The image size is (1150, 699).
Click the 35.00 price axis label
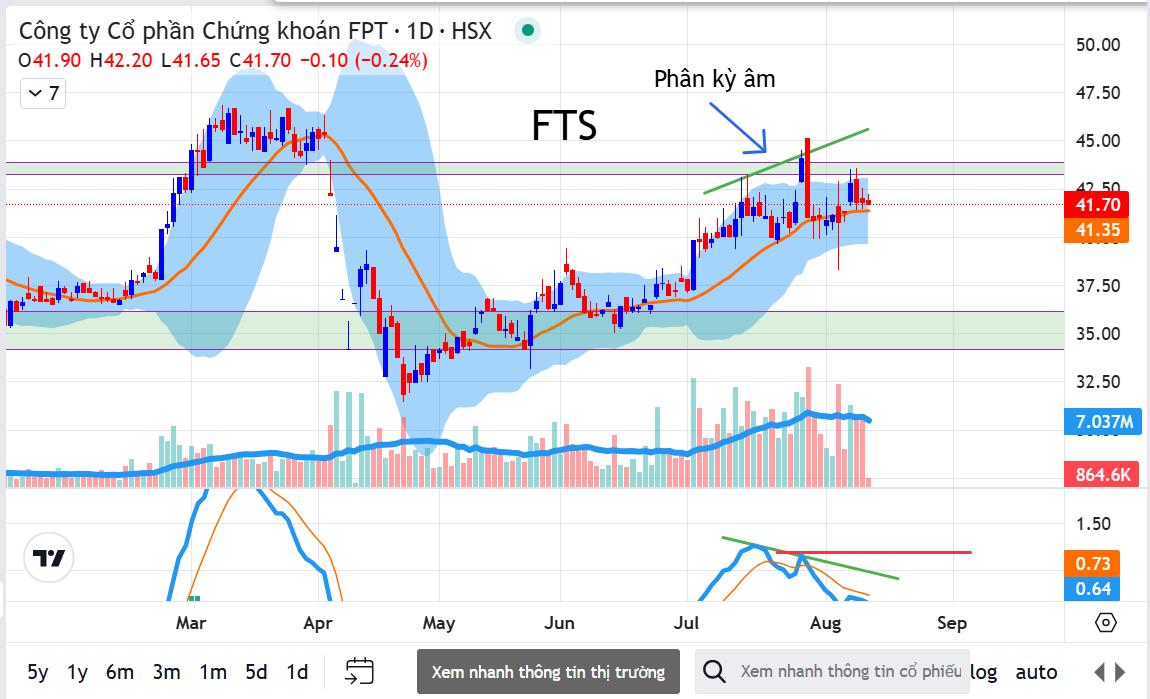pyautogui.click(x=1098, y=334)
